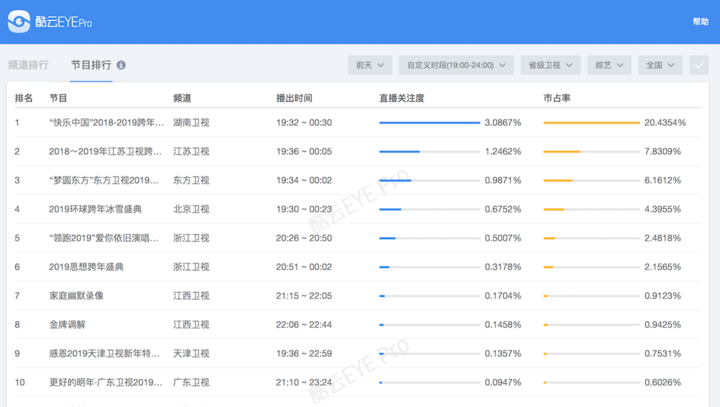
Task: Click airtime 20:26 ~ 20:50
Action: click(304, 238)
